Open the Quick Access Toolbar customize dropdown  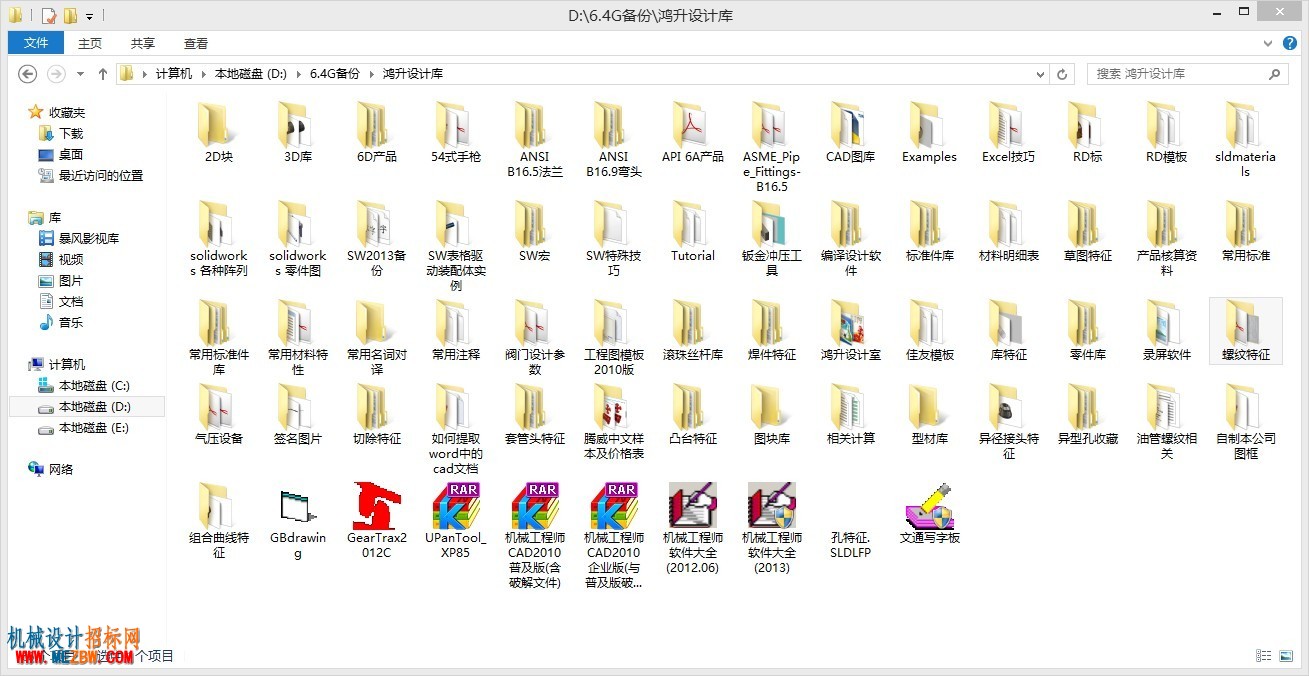[89, 16]
